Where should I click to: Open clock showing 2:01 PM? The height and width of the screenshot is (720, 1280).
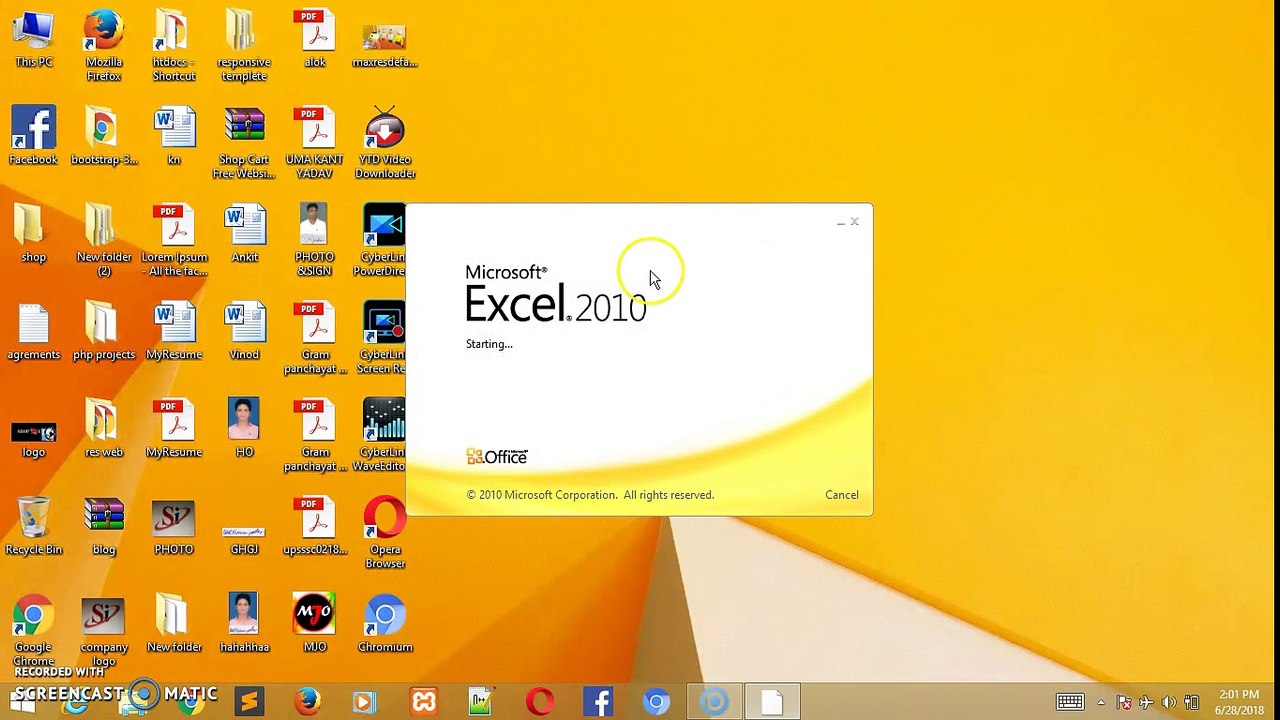tap(1239, 702)
